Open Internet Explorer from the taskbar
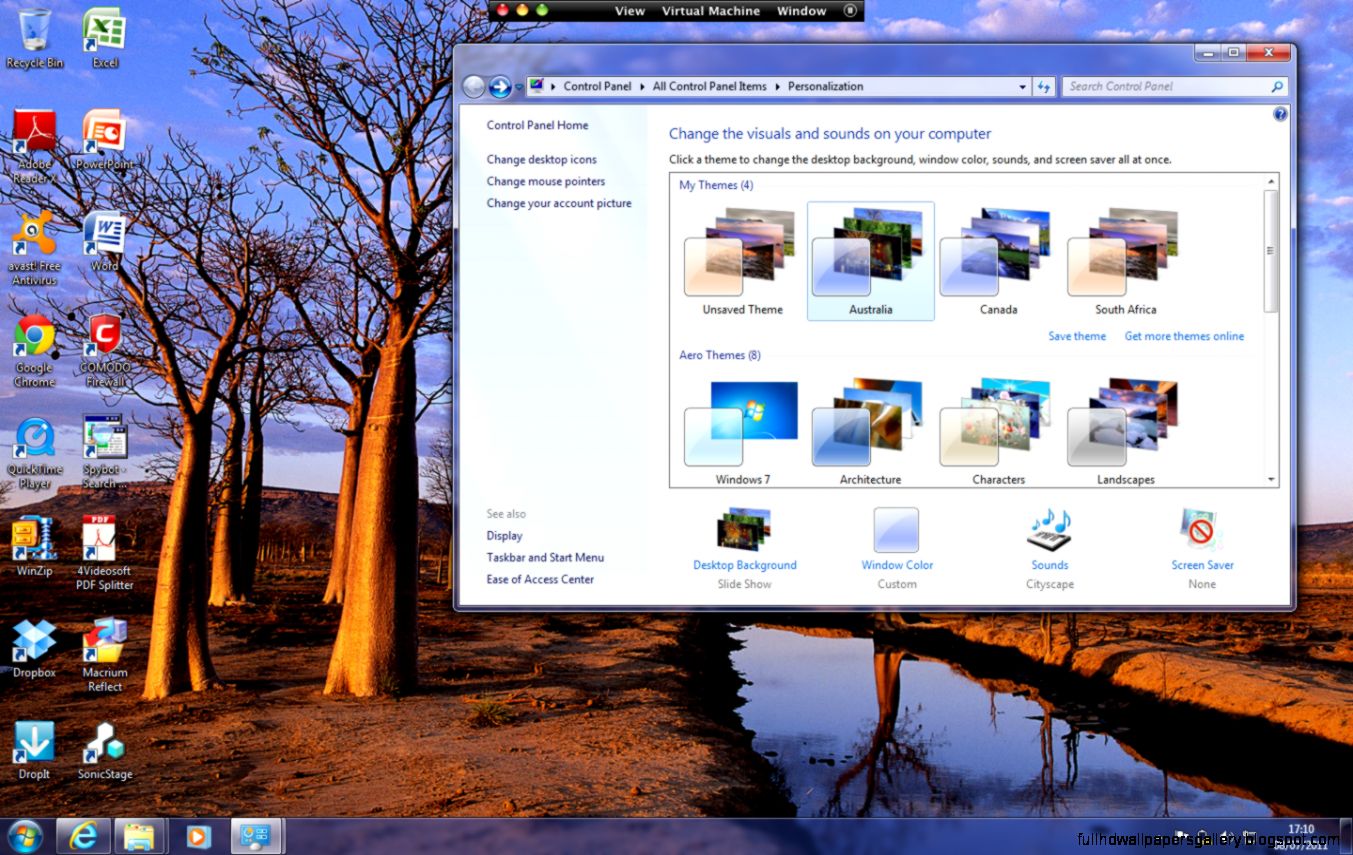This screenshot has width=1353, height=855. 83,835
